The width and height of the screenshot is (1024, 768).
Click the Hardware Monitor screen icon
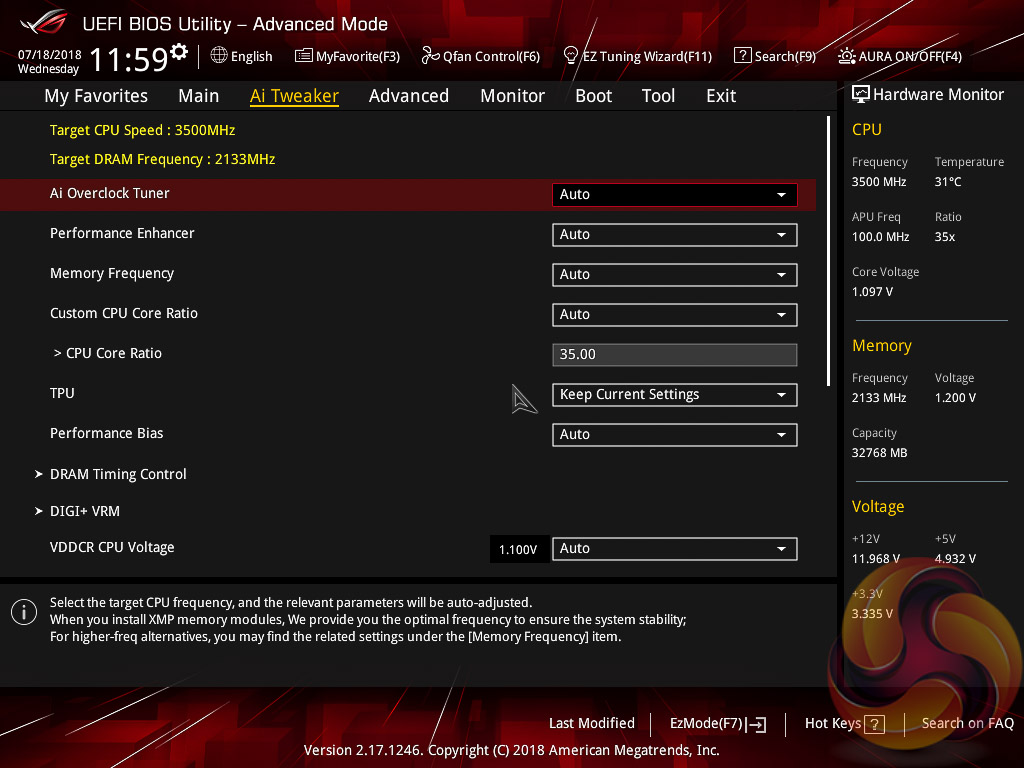861,95
